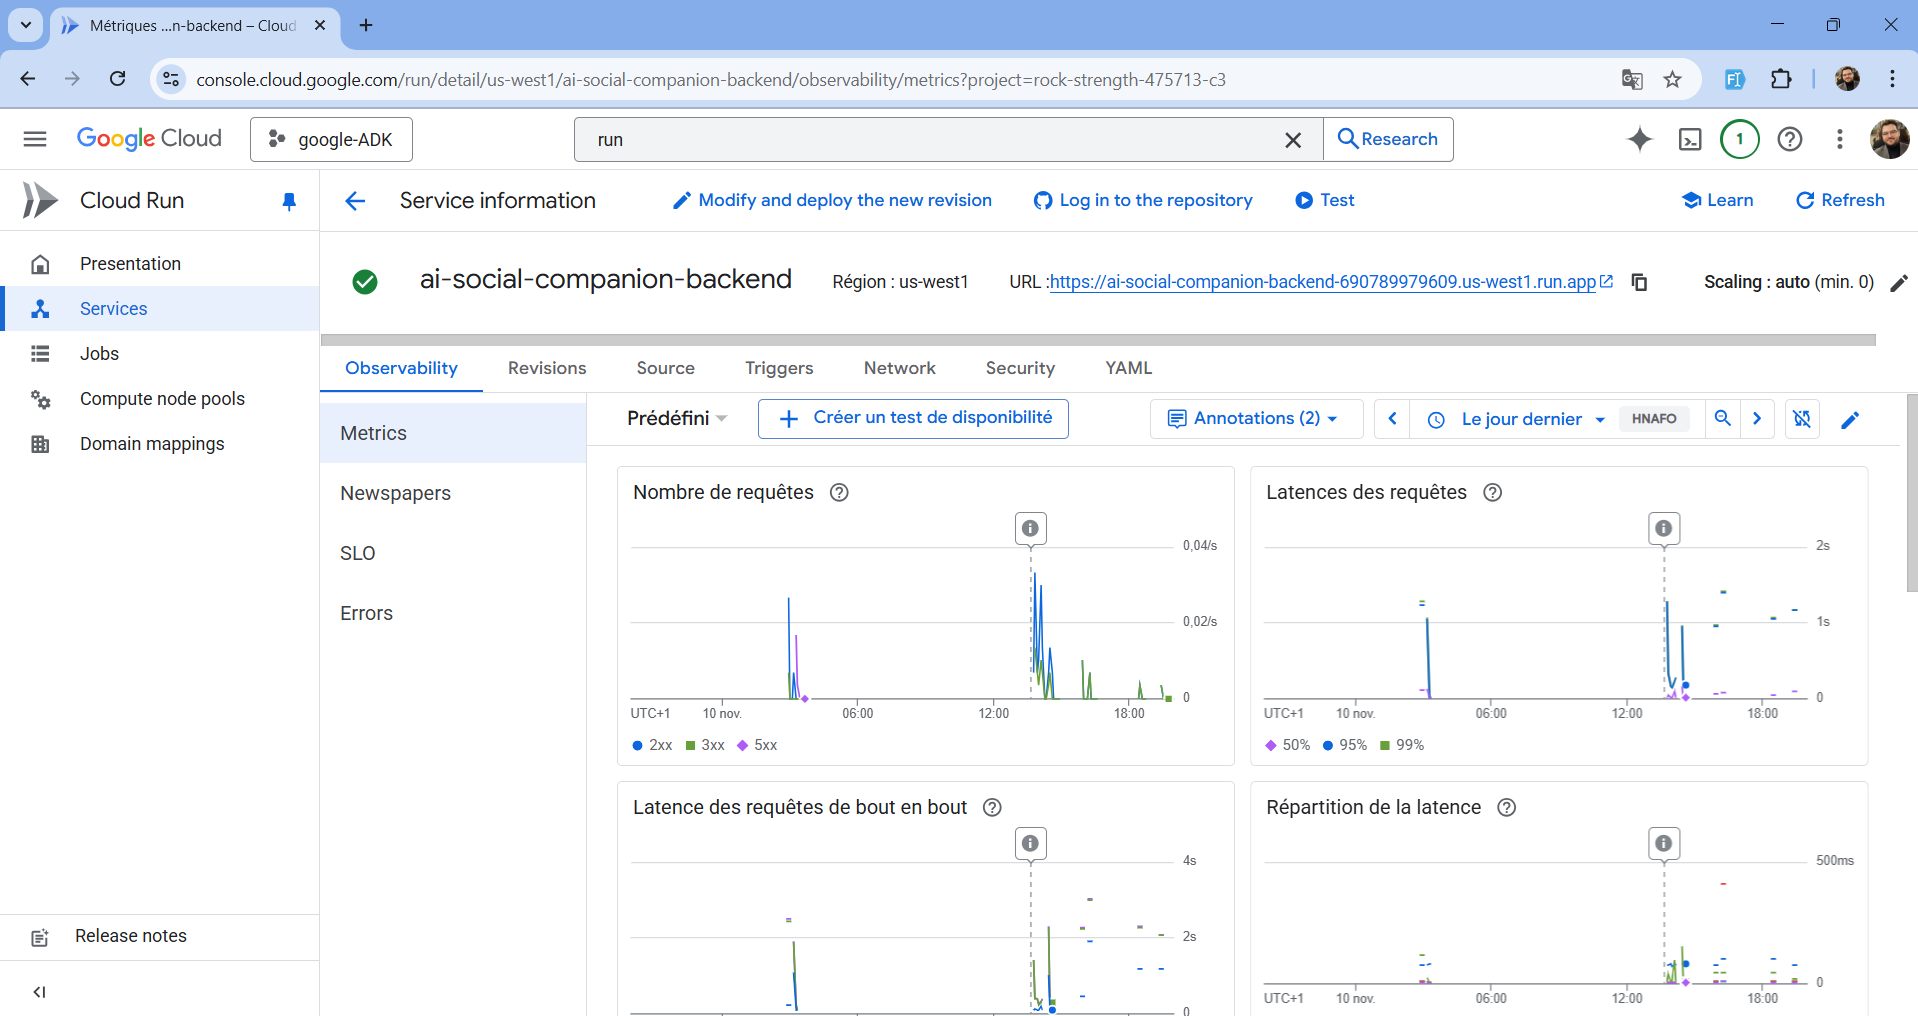
Task: Open the browser tab search dropdown
Action: [26, 25]
